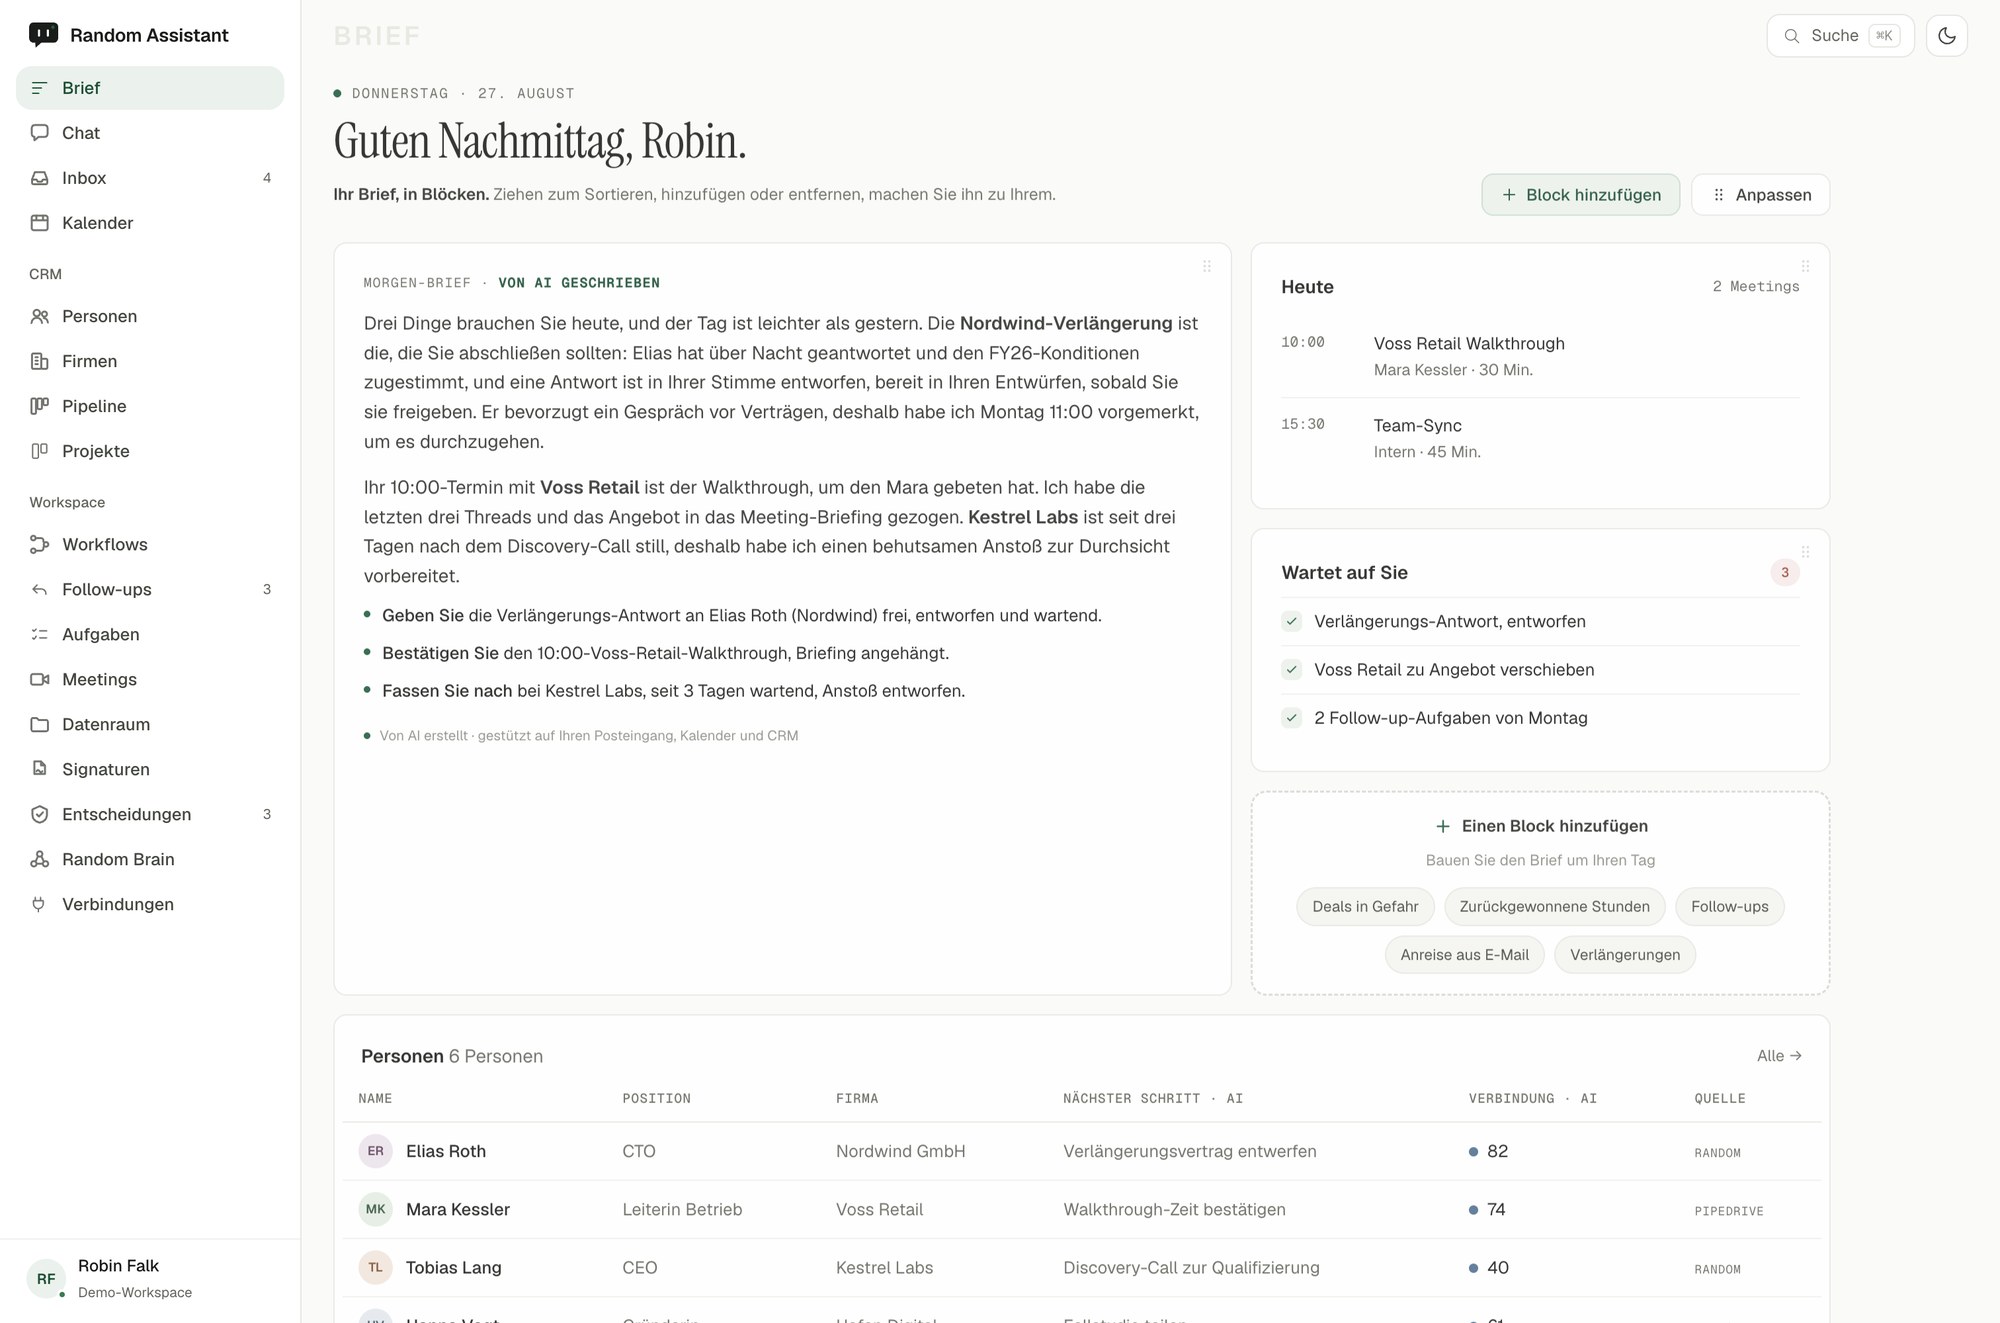Check off 2 Follow-up-Aufgaben von Montag

[1291, 718]
